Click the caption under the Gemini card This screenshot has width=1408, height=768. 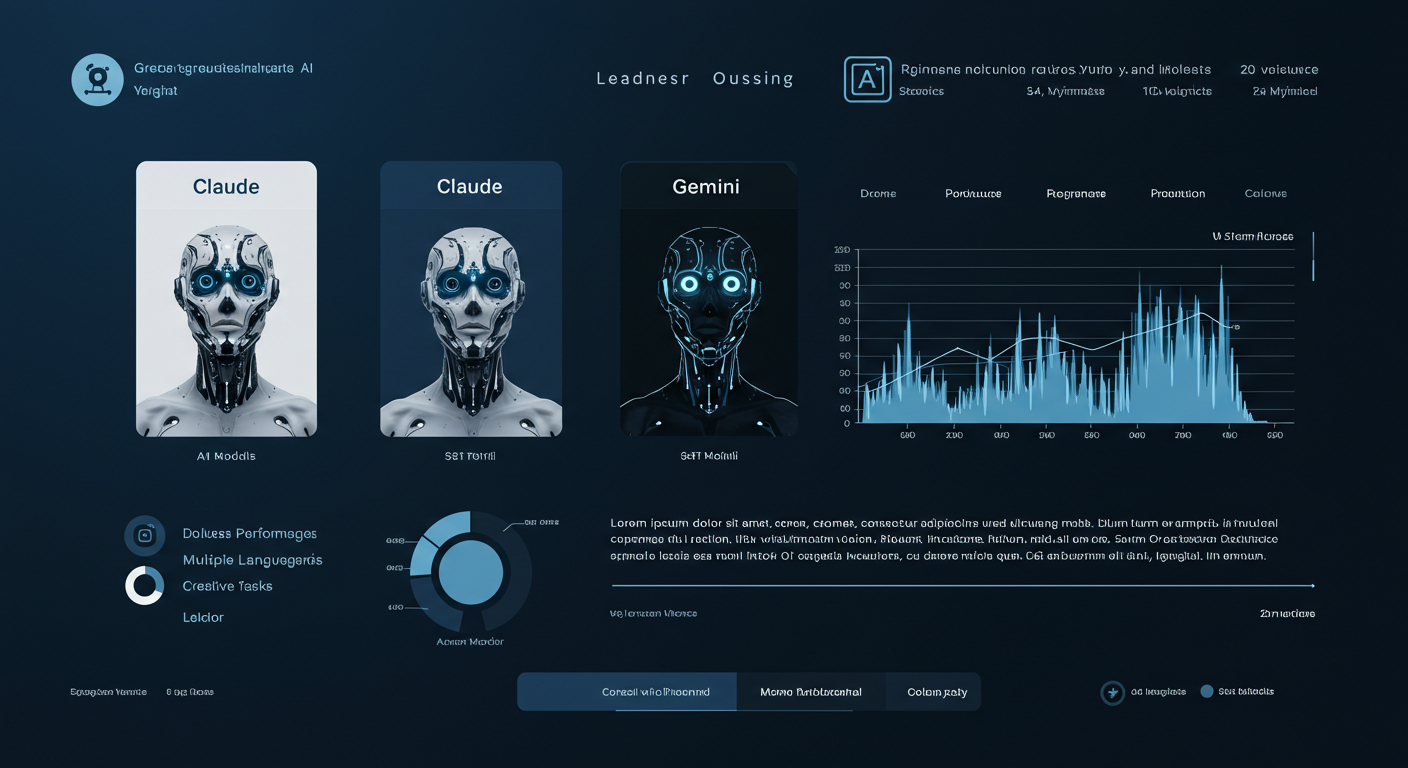(x=708, y=456)
